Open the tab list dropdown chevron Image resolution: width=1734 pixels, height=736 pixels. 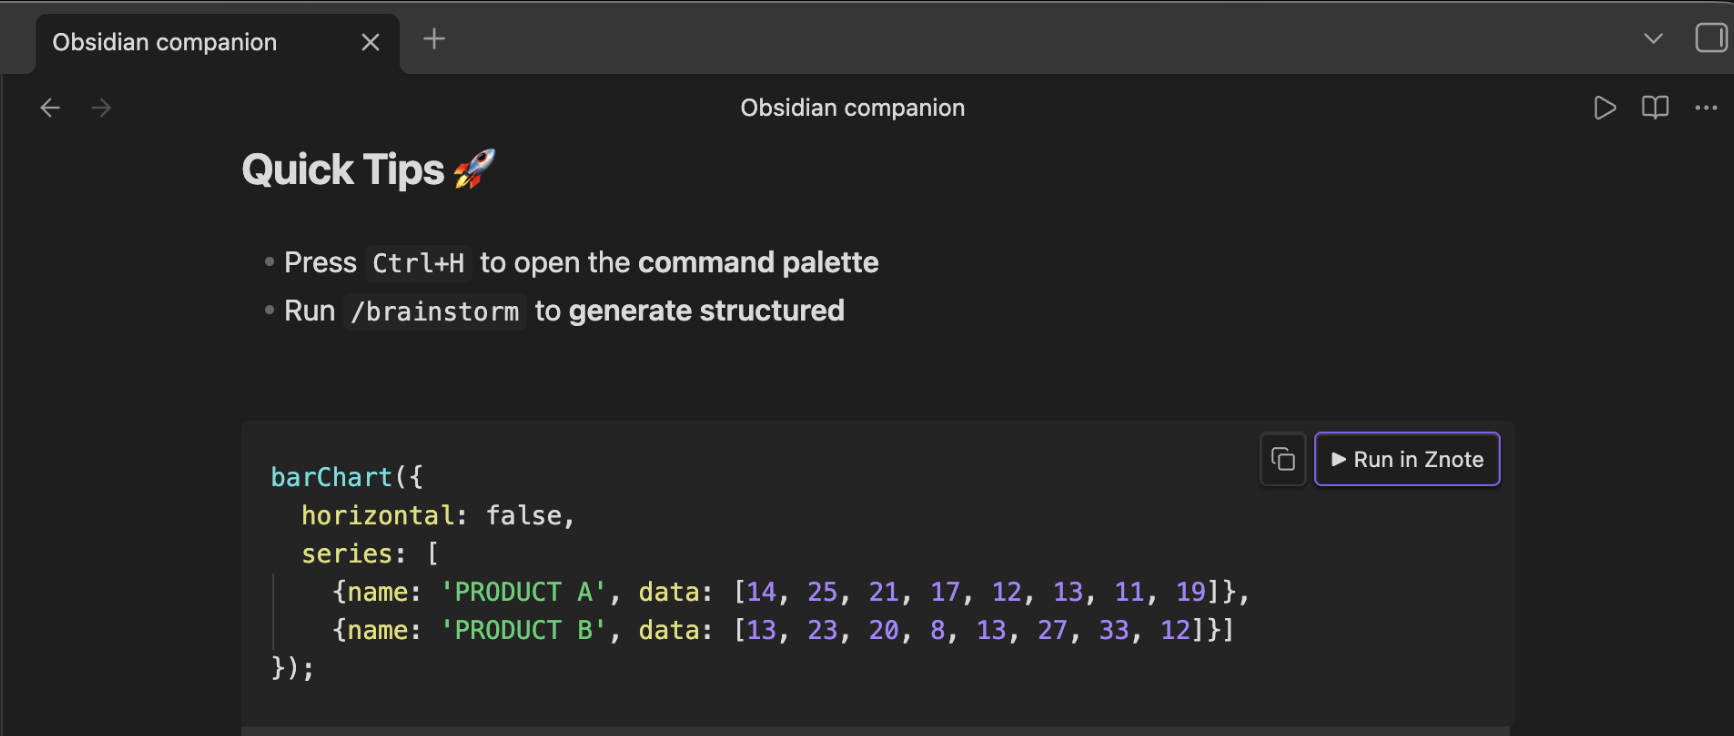pos(1653,39)
